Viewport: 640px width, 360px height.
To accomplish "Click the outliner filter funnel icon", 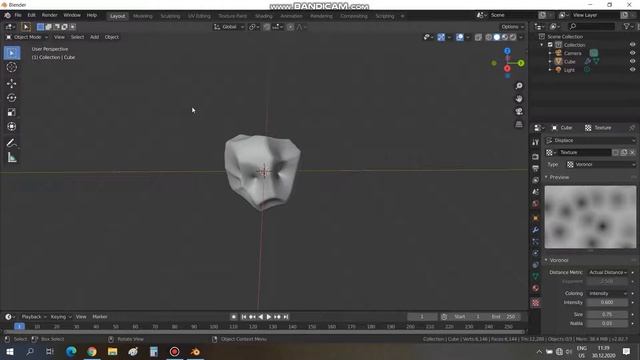I will tap(627, 26).
